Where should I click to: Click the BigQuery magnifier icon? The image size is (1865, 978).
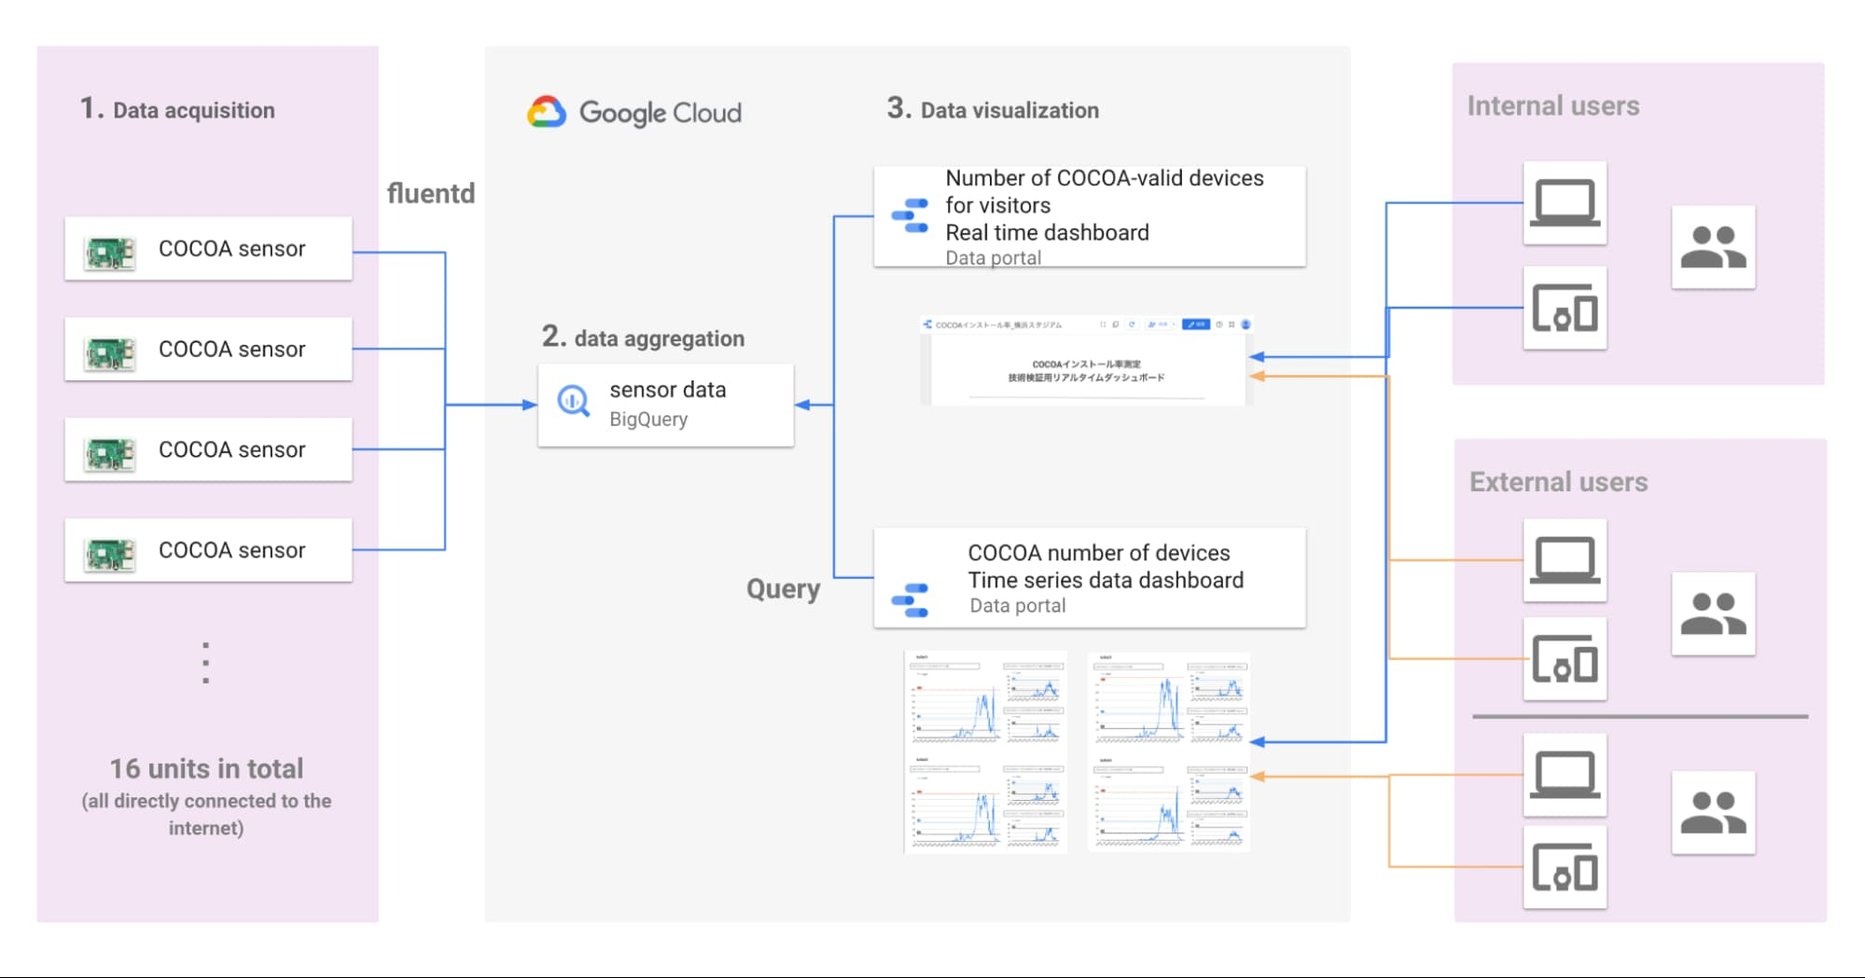pos(573,401)
